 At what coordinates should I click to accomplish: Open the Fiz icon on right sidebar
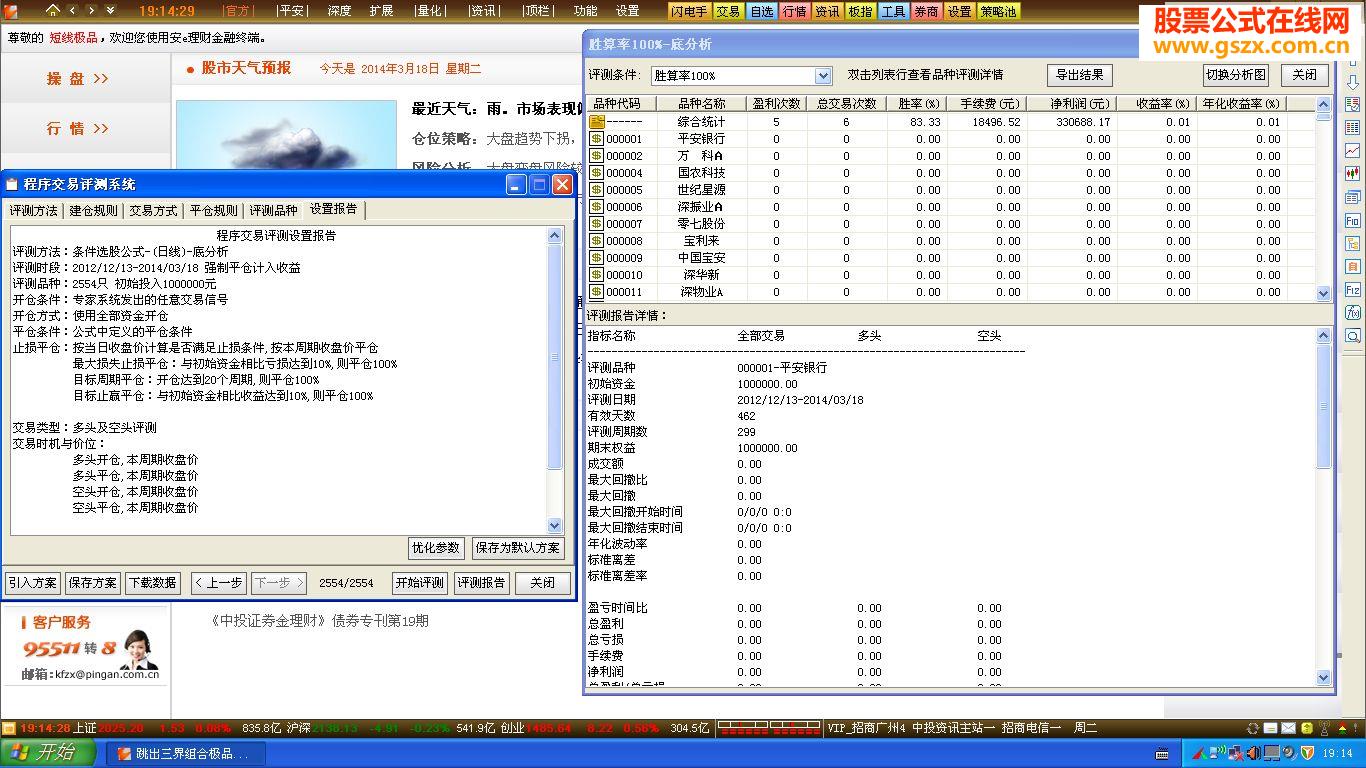click(x=1352, y=290)
